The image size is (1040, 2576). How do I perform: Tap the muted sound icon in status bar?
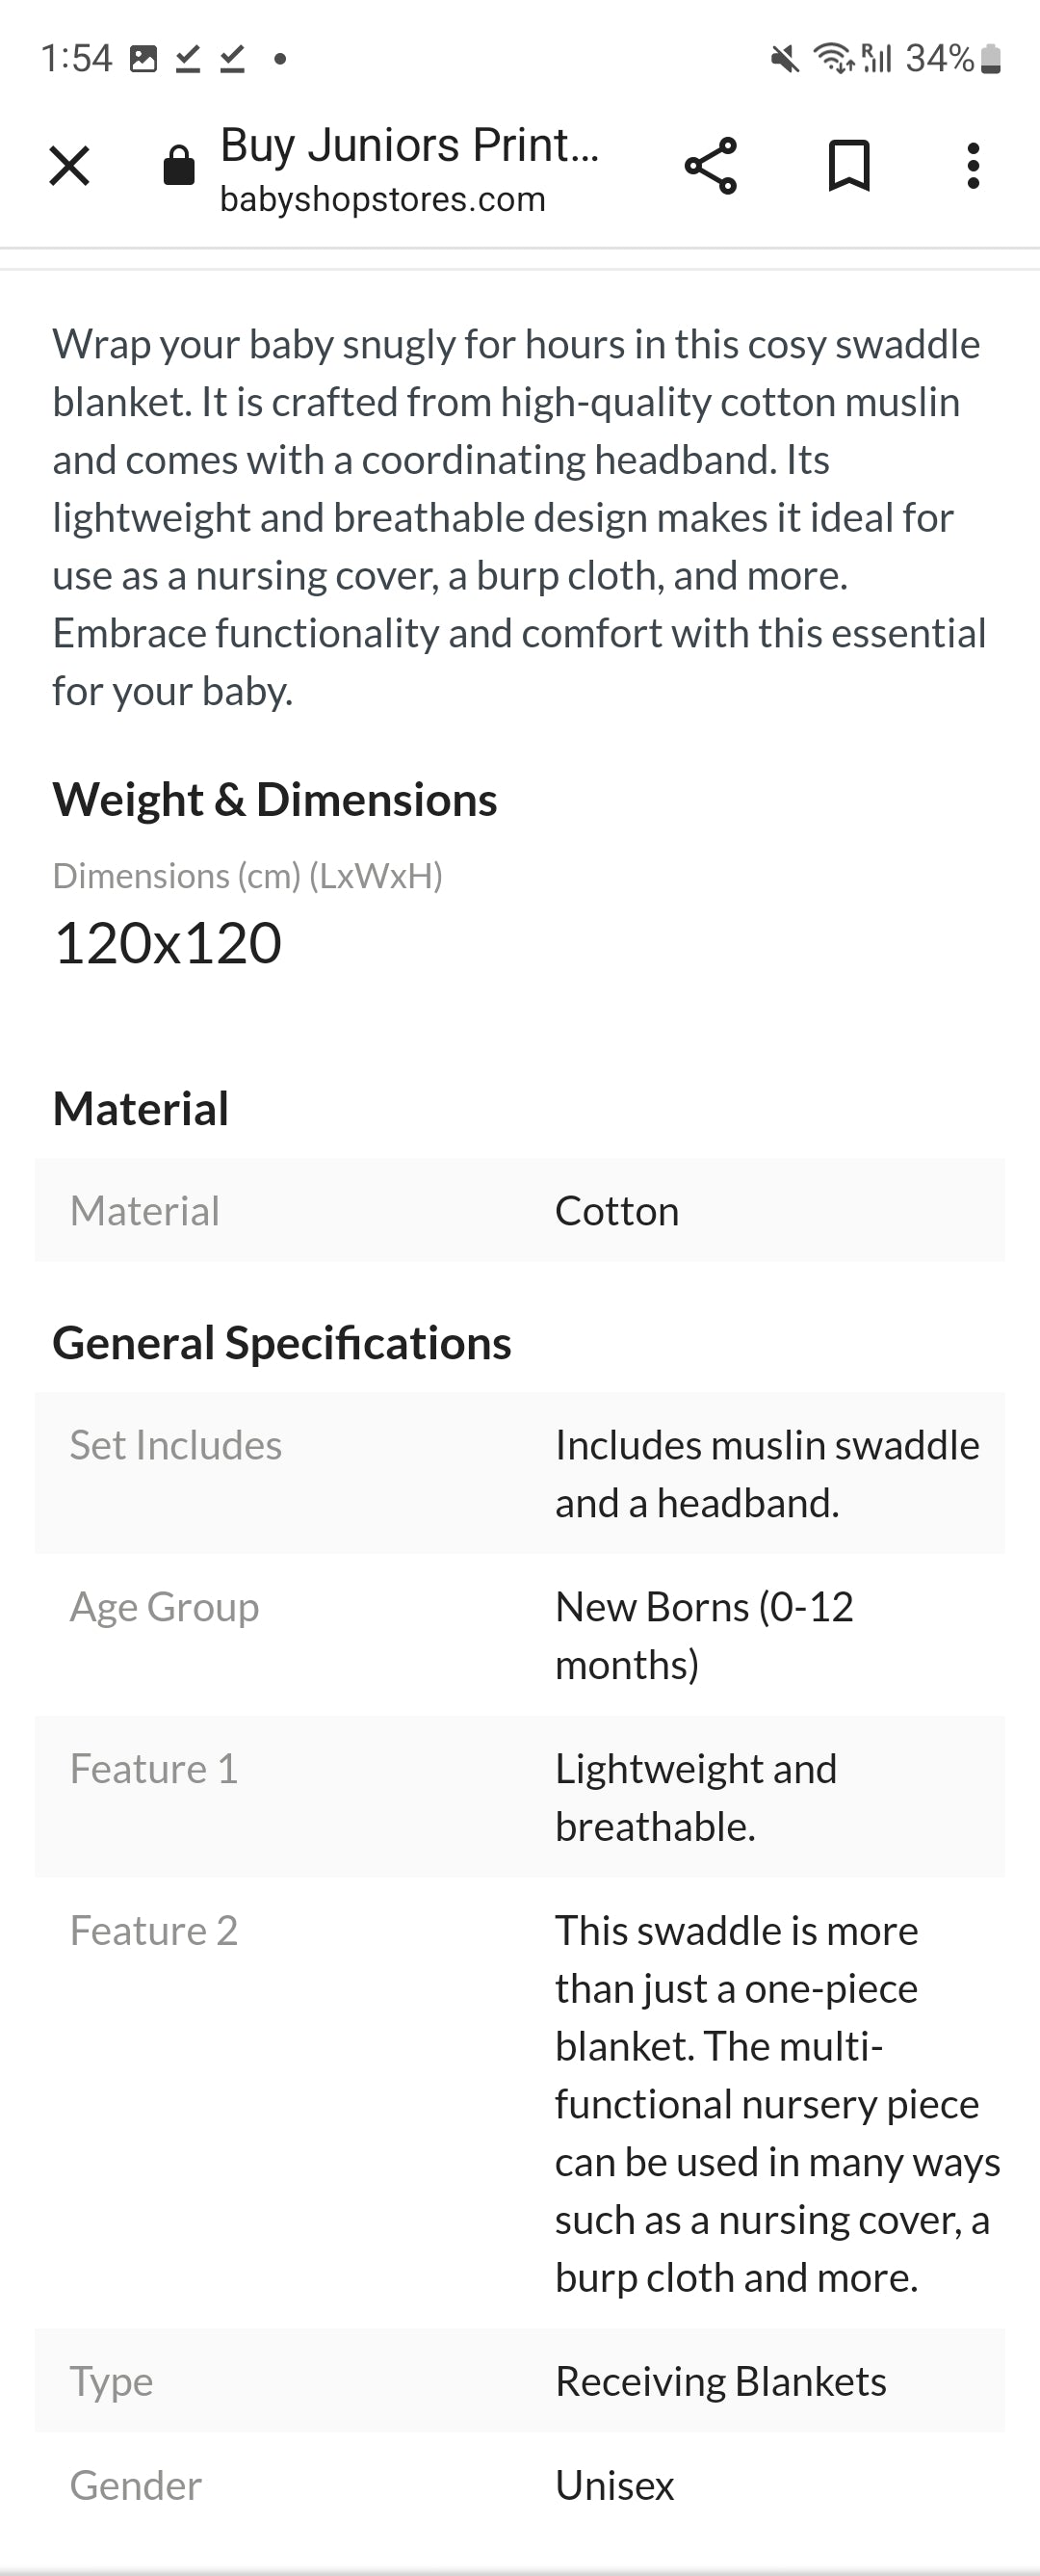pyautogui.click(x=785, y=59)
